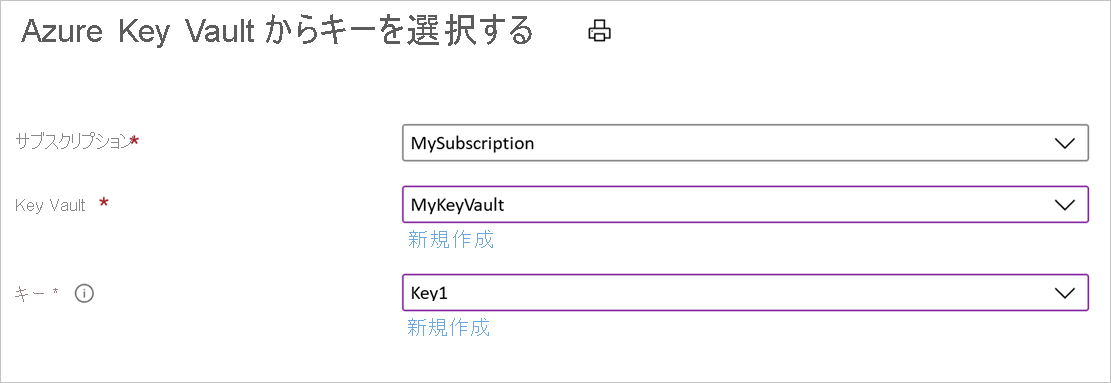Open the Key1 combo box
The width and height of the screenshot is (1111, 383).
pos(745,292)
